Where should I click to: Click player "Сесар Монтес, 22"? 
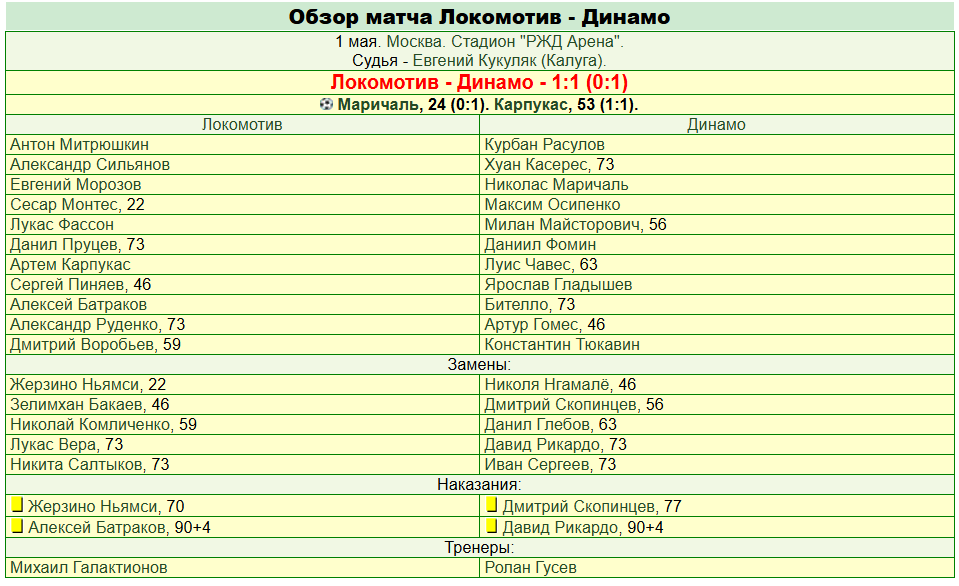(78, 204)
